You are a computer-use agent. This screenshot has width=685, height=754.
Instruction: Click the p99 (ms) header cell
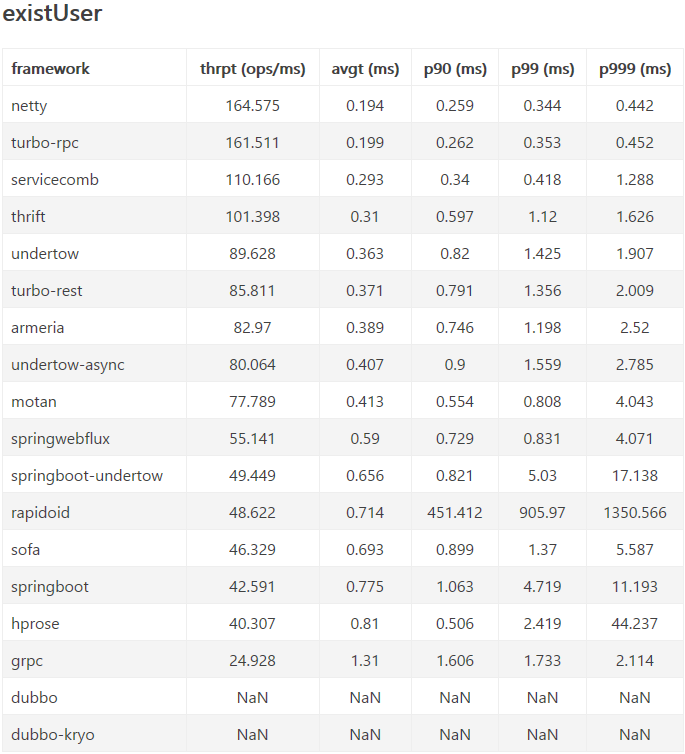[543, 69]
